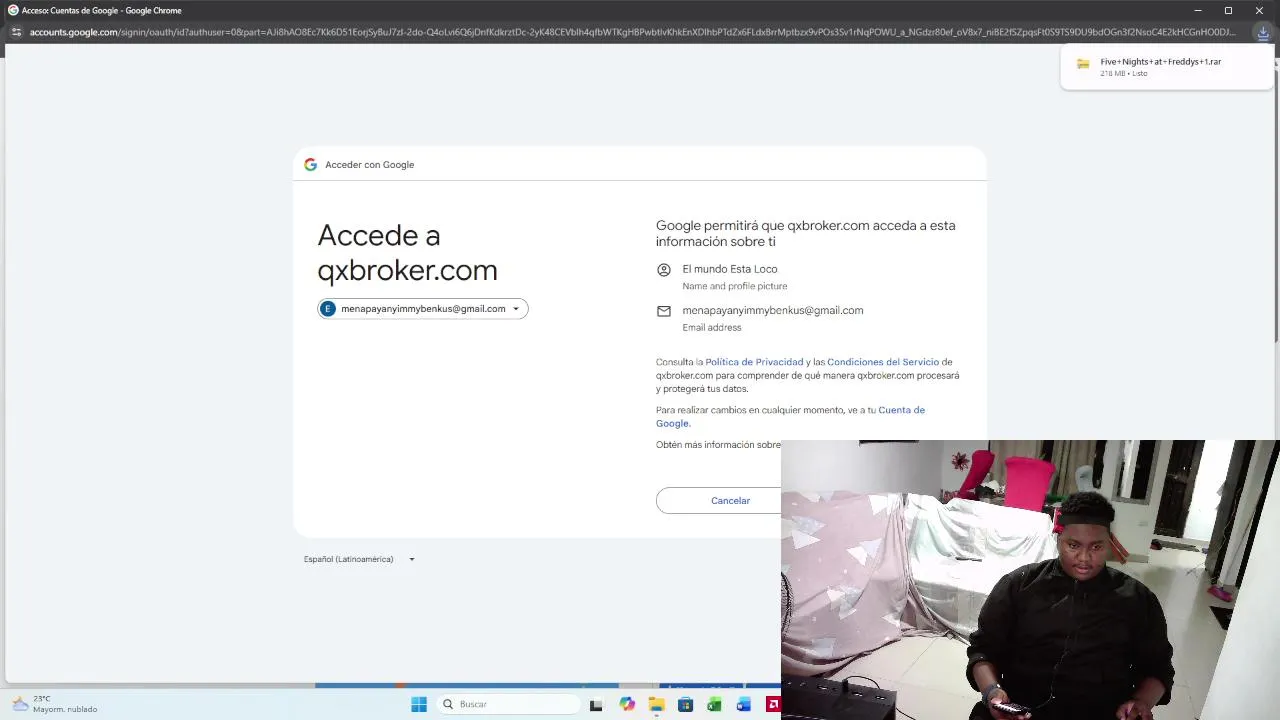Maximize the Chrome window
This screenshot has width=1280, height=720.
click(x=1228, y=10)
